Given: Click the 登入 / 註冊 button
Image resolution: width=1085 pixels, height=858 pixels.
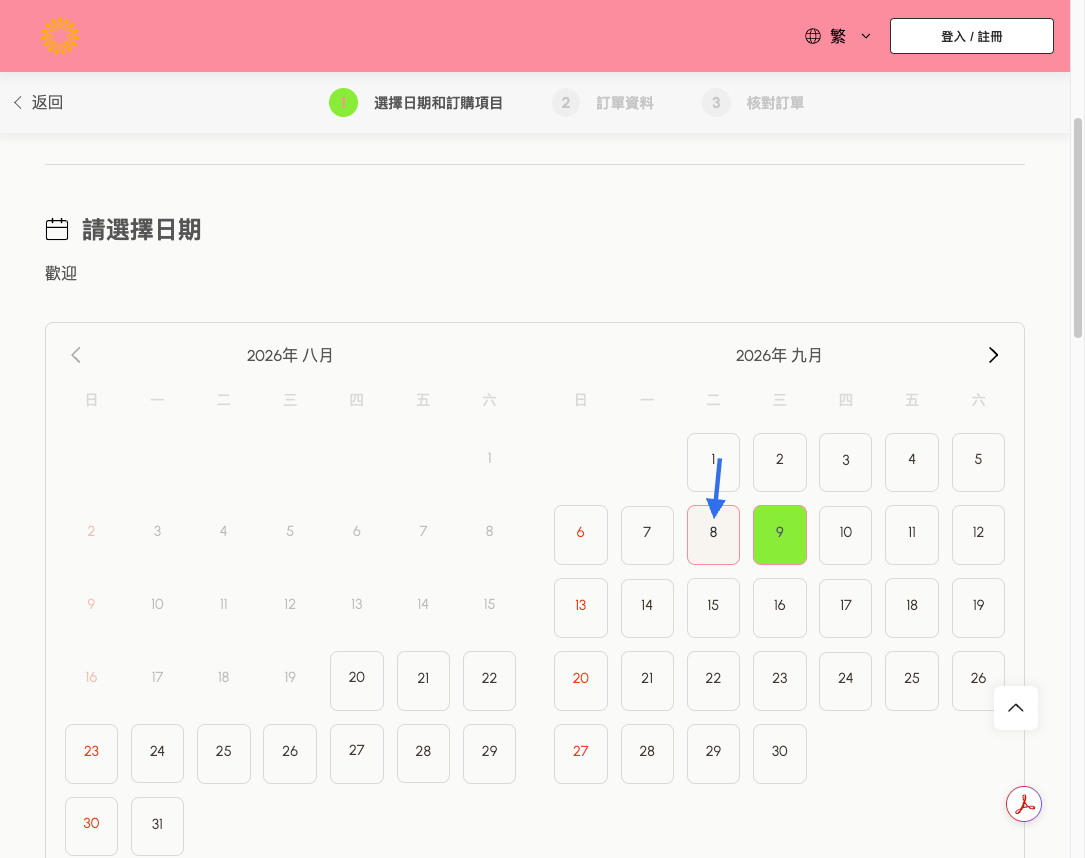Looking at the screenshot, I should click(x=972, y=36).
